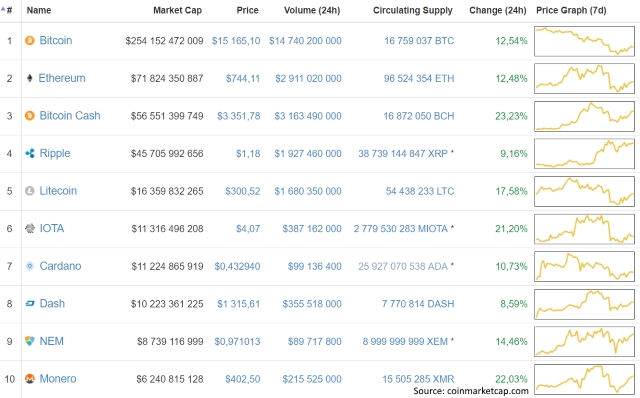Image resolution: width=640 pixels, height=398 pixels.
Task: Click the Monero logo icon
Action: click(30, 379)
